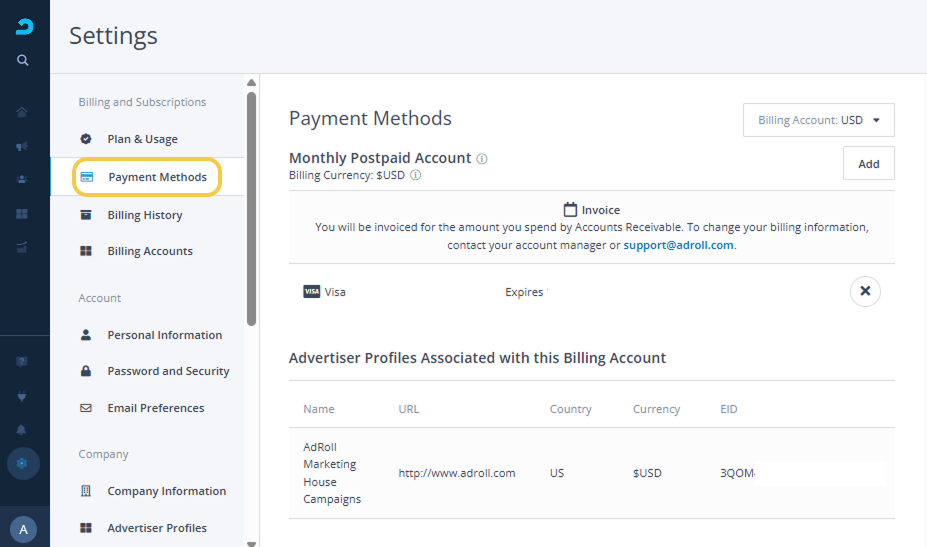Open the notifications bell icon

tap(22, 430)
